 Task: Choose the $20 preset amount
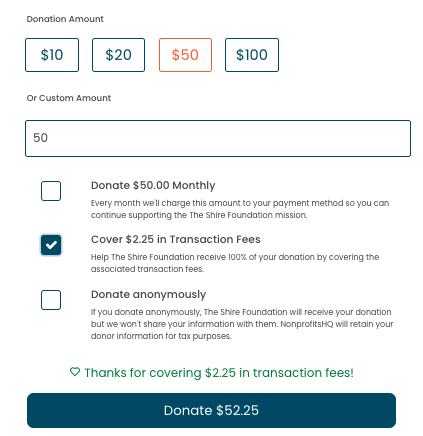click(118, 55)
